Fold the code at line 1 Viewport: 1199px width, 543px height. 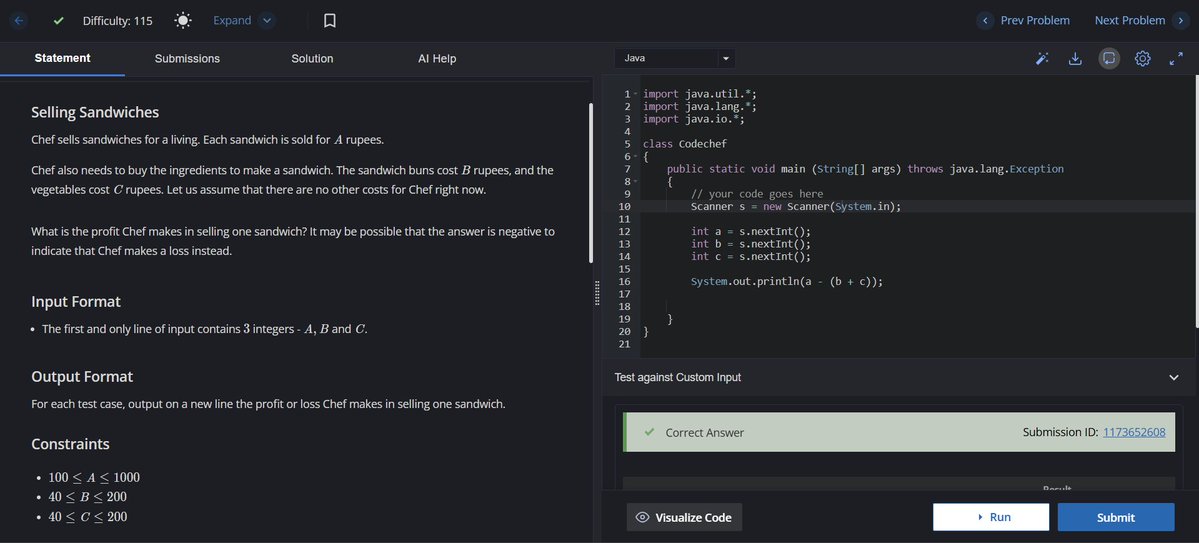coord(635,94)
